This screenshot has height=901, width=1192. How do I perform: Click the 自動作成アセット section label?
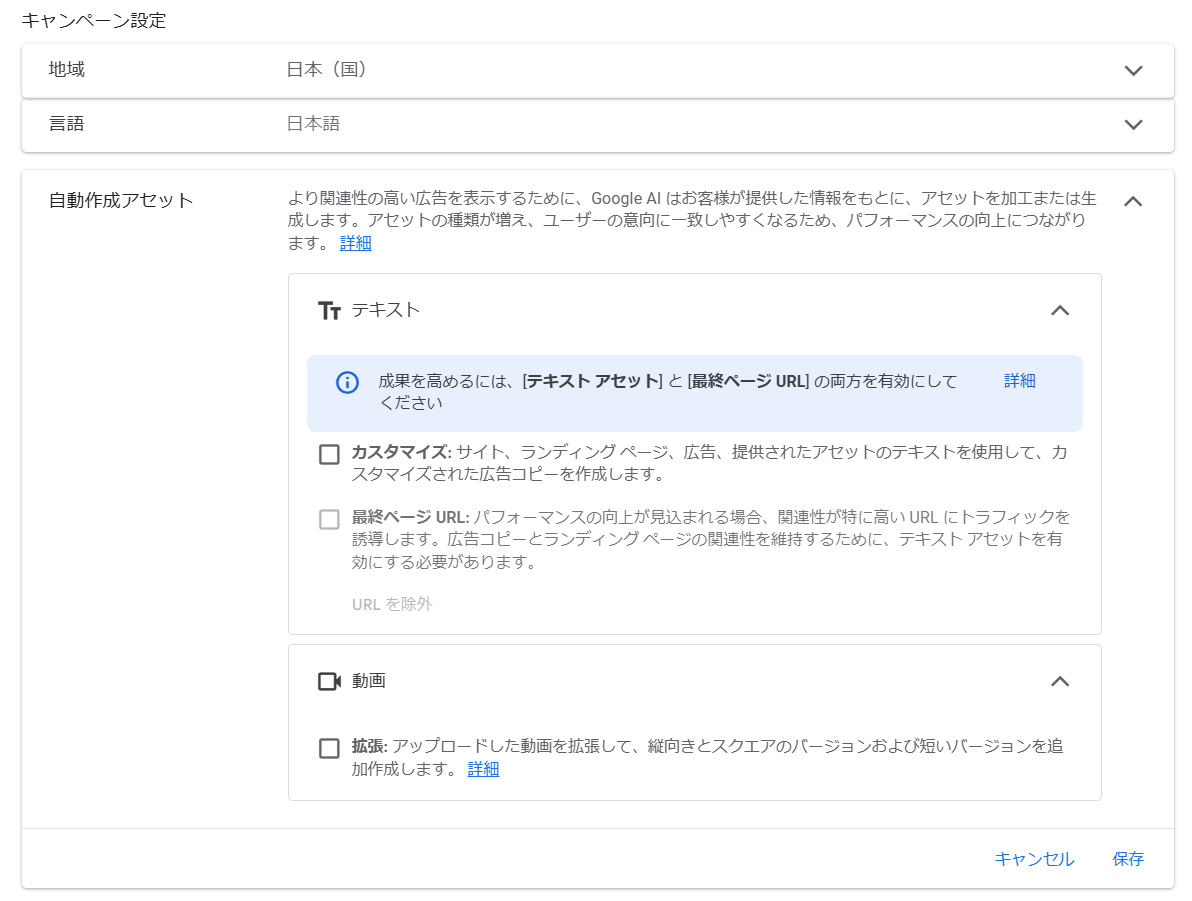pyautogui.click(x=121, y=200)
